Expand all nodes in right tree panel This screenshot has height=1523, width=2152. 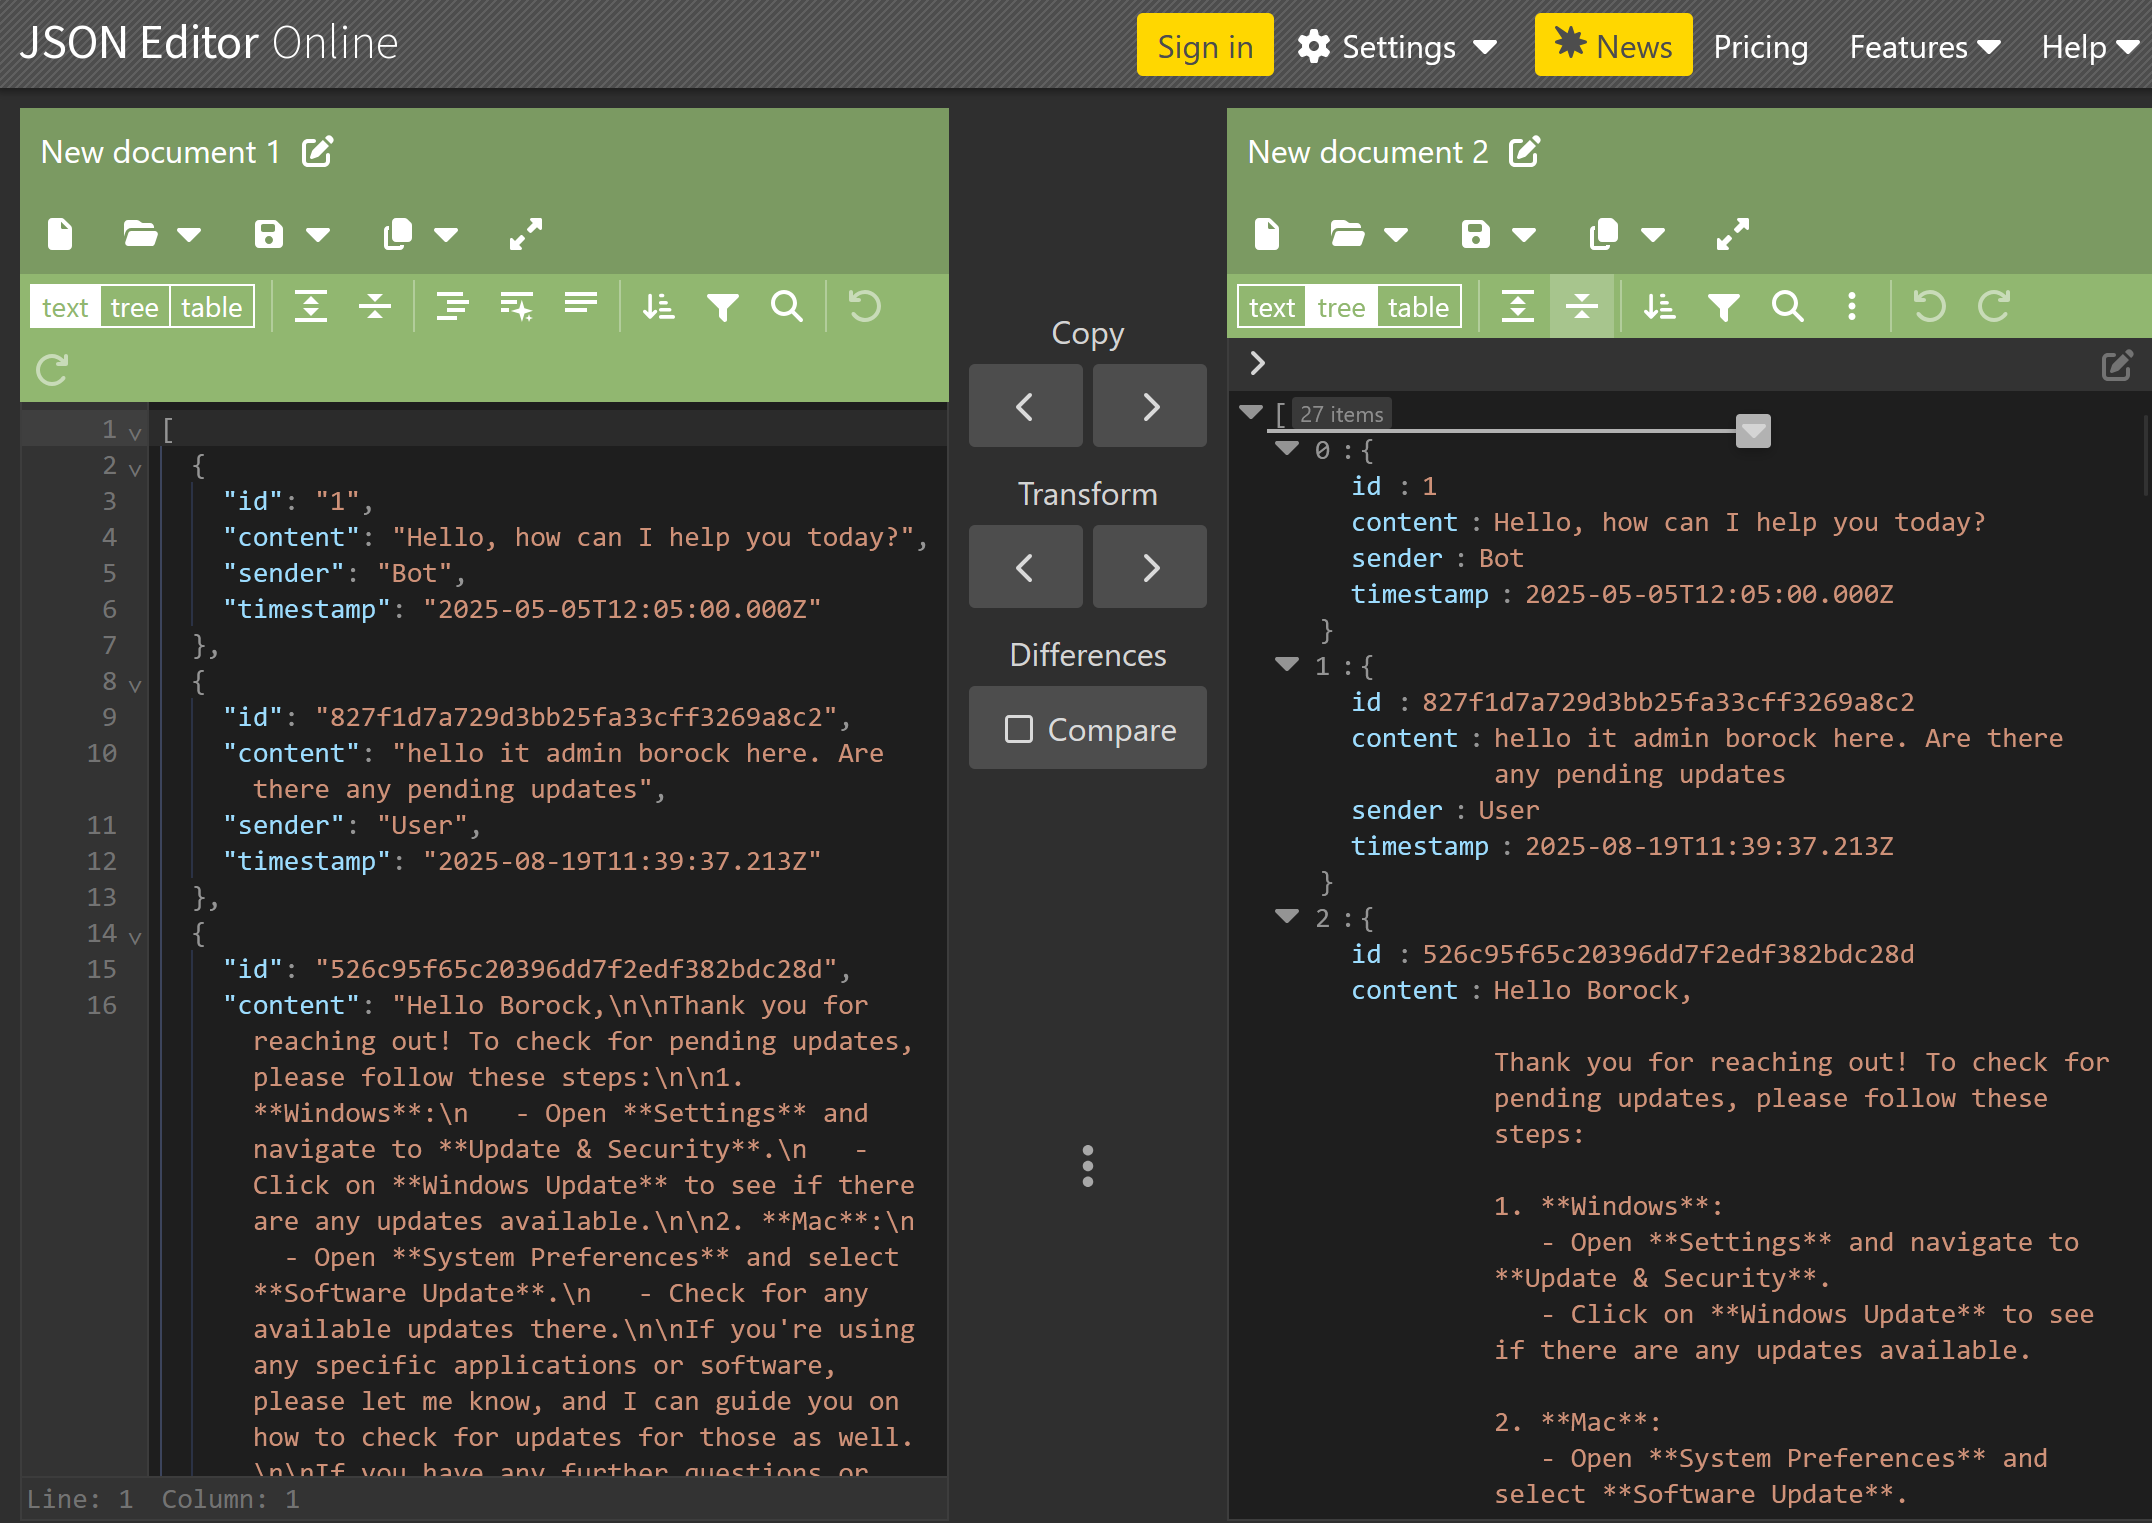click(x=1517, y=306)
